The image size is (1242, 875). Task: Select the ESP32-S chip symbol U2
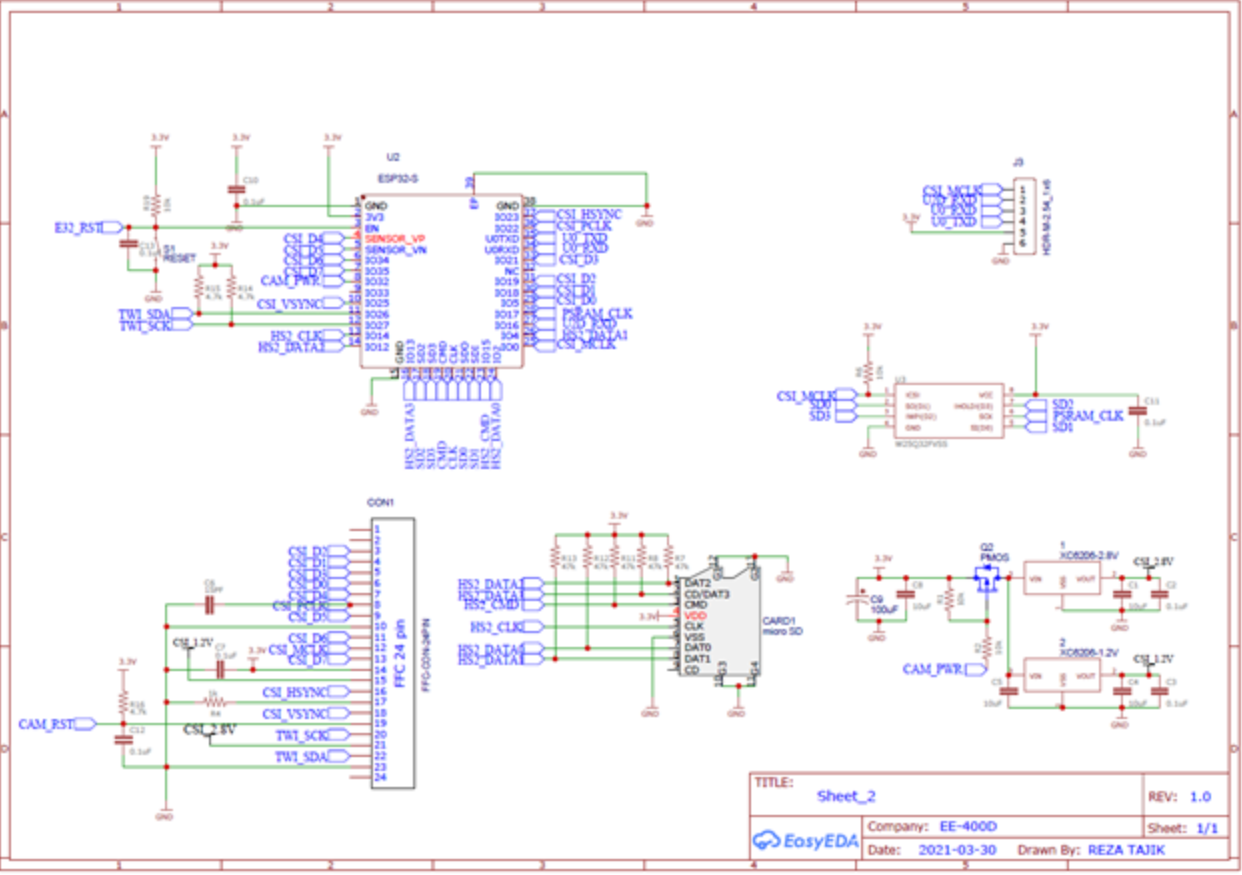(441, 282)
